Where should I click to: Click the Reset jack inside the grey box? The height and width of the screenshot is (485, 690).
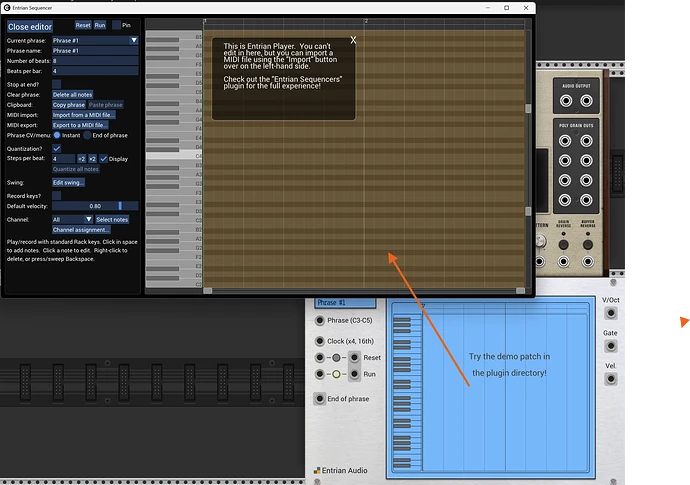[x=354, y=357]
